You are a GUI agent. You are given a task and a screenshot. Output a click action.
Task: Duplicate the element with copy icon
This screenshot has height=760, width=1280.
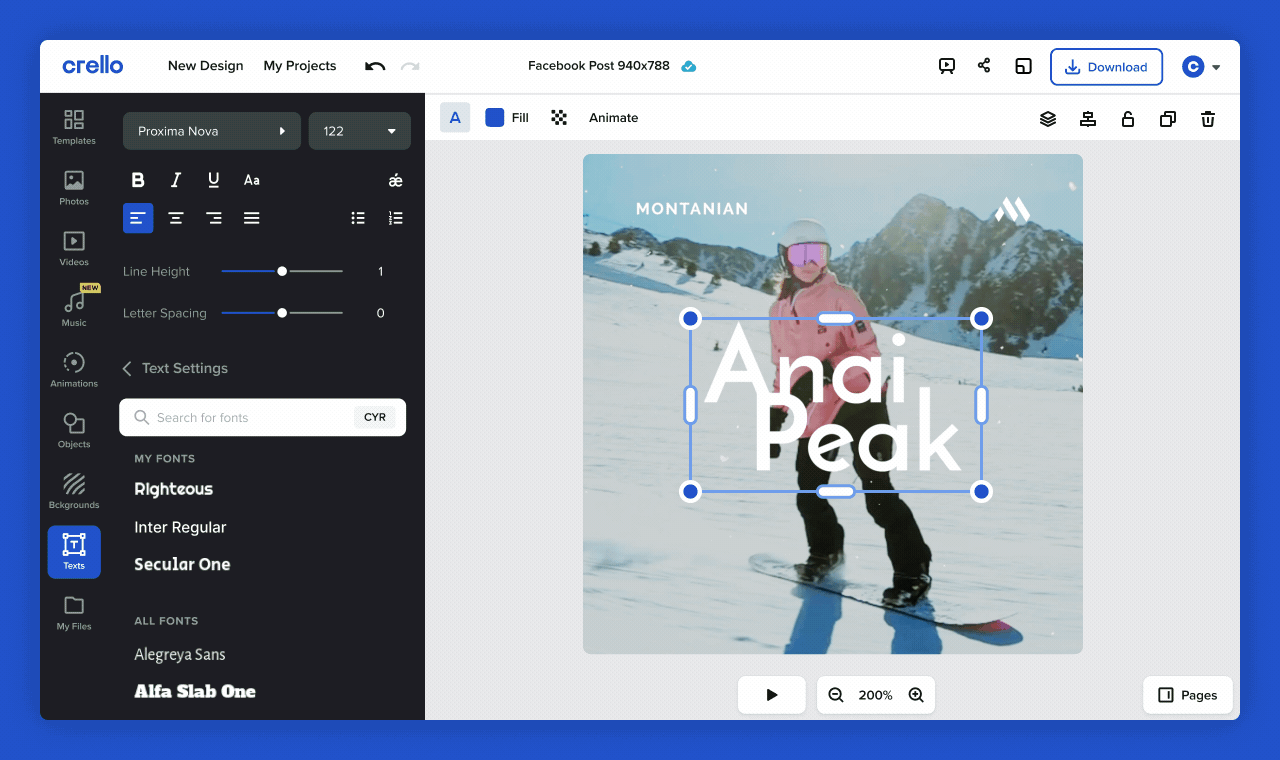coord(1168,119)
